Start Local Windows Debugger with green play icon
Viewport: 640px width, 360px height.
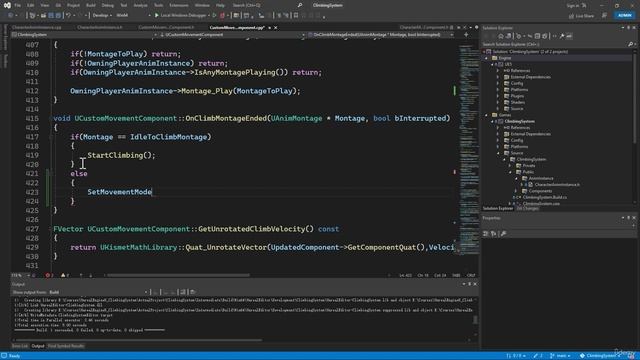tap(156, 16)
